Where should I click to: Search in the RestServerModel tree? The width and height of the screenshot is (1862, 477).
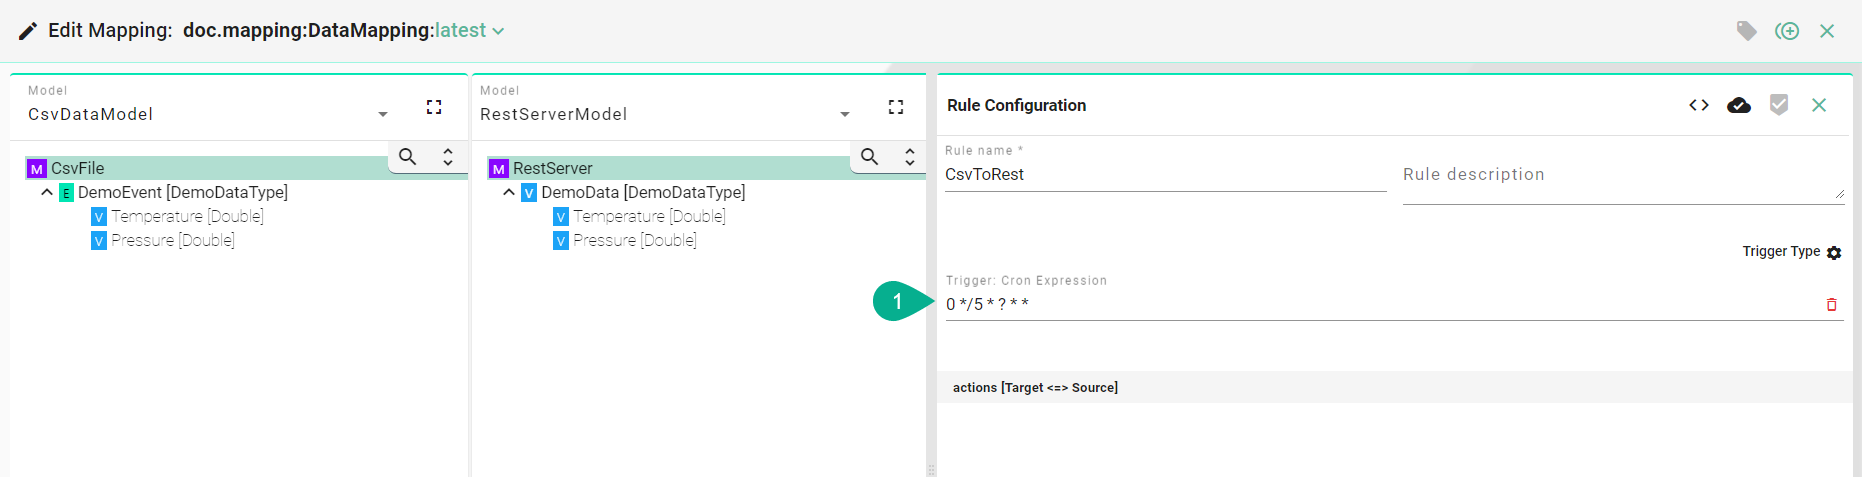(x=870, y=156)
